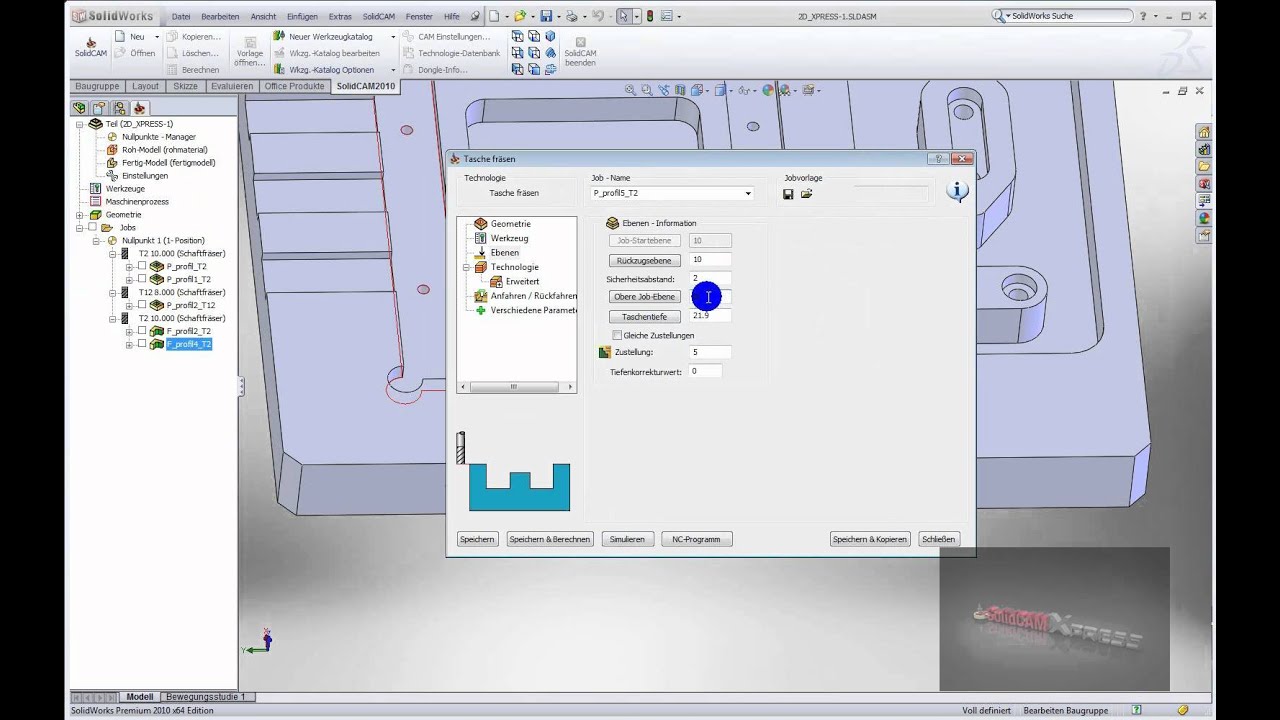Click the zoom to fit icon
The height and width of the screenshot is (720, 1280).
(630, 90)
